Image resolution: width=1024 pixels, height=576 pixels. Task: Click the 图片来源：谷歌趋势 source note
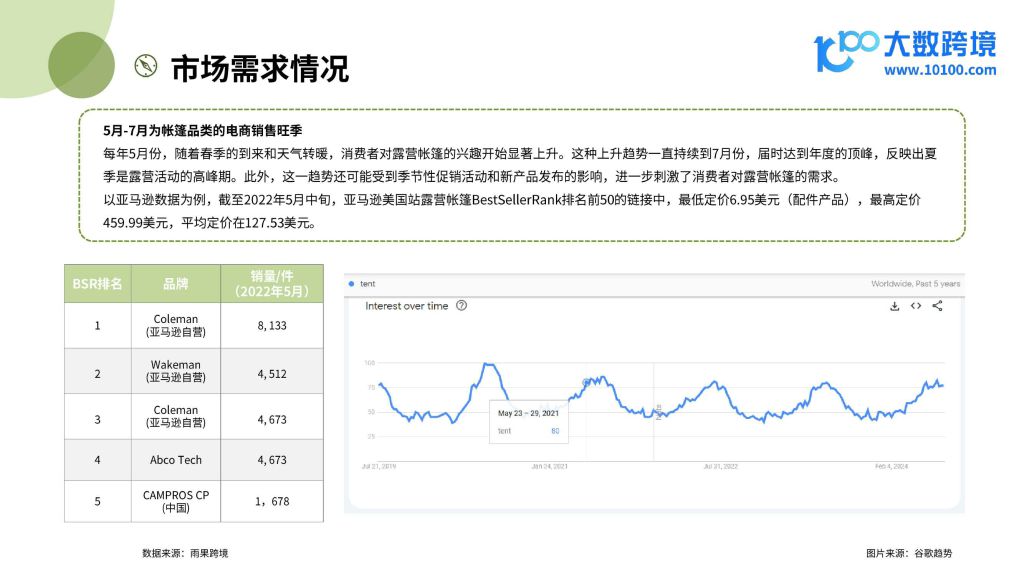tap(909, 553)
